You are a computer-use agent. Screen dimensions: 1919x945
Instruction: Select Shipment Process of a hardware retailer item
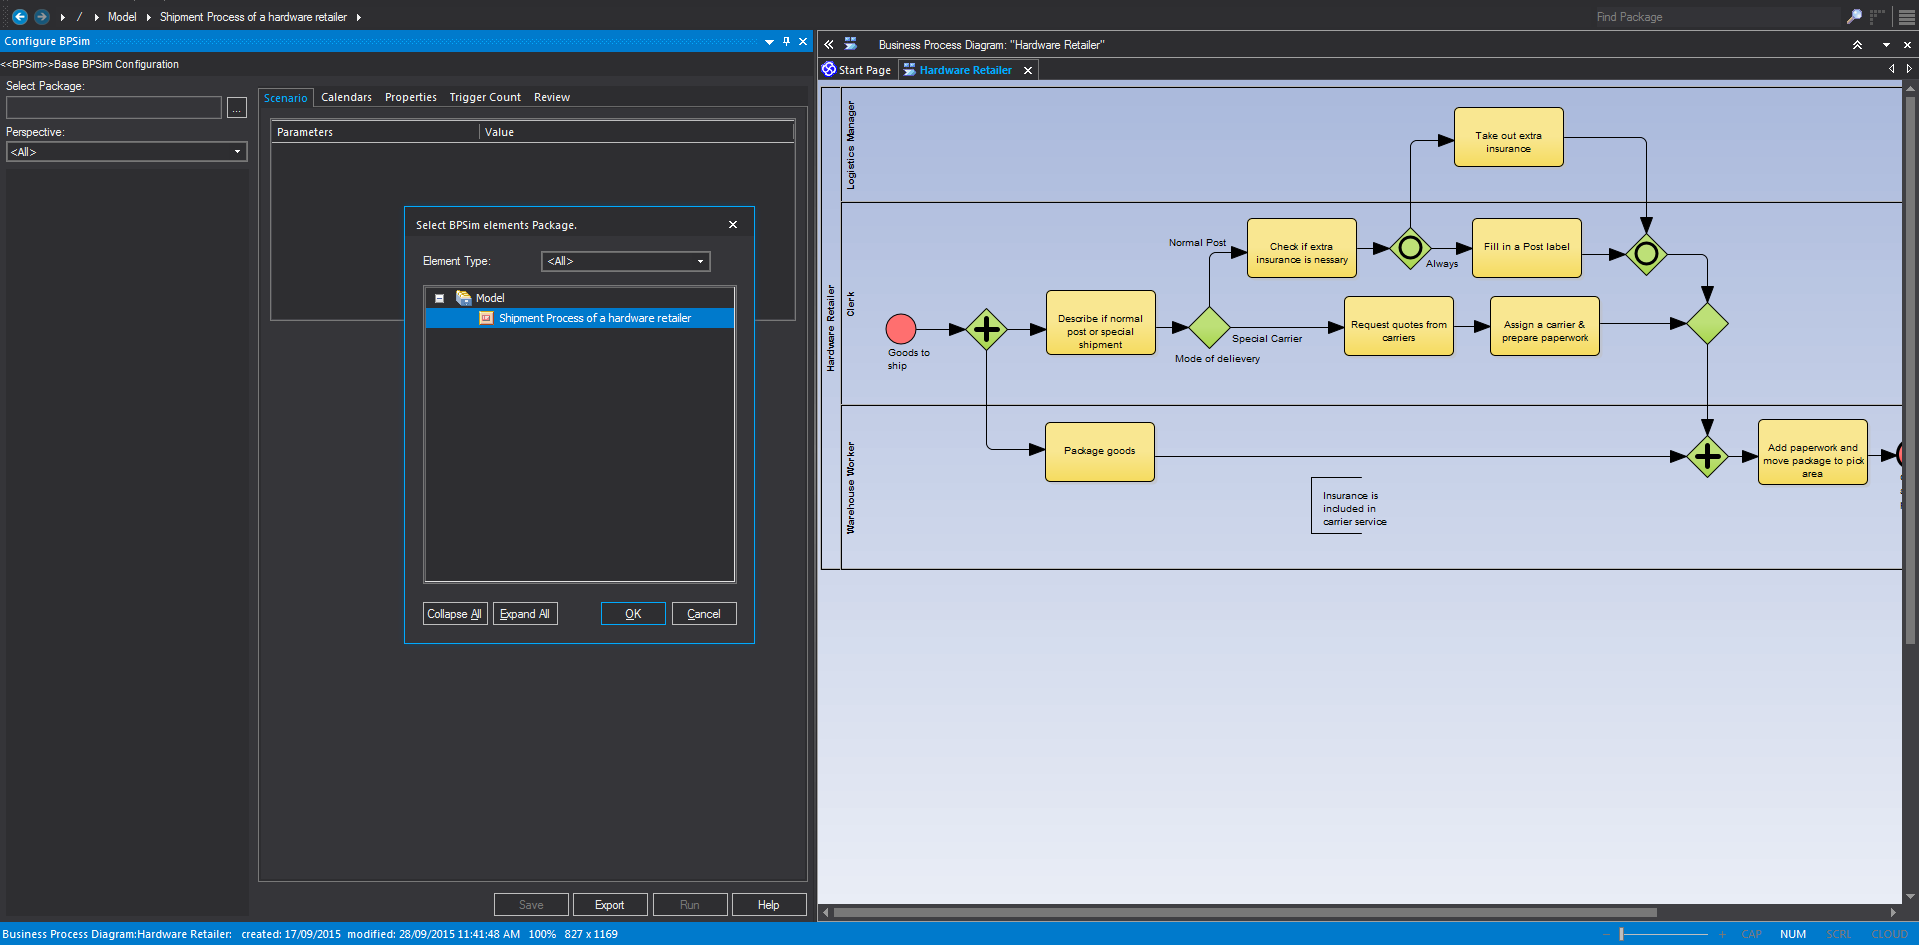(x=594, y=318)
